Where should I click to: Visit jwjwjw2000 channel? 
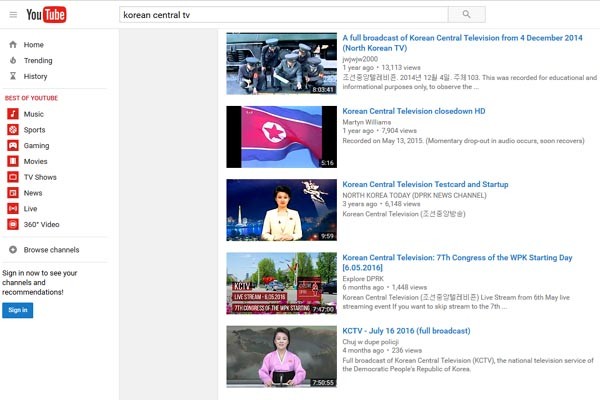click(360, 59)
